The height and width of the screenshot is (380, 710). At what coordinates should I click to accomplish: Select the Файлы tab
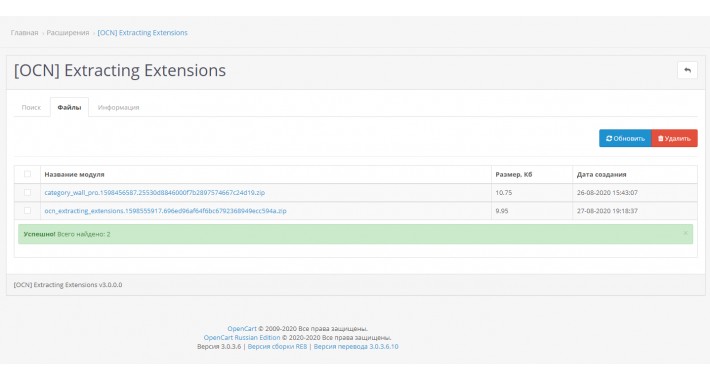pos(69,107)
